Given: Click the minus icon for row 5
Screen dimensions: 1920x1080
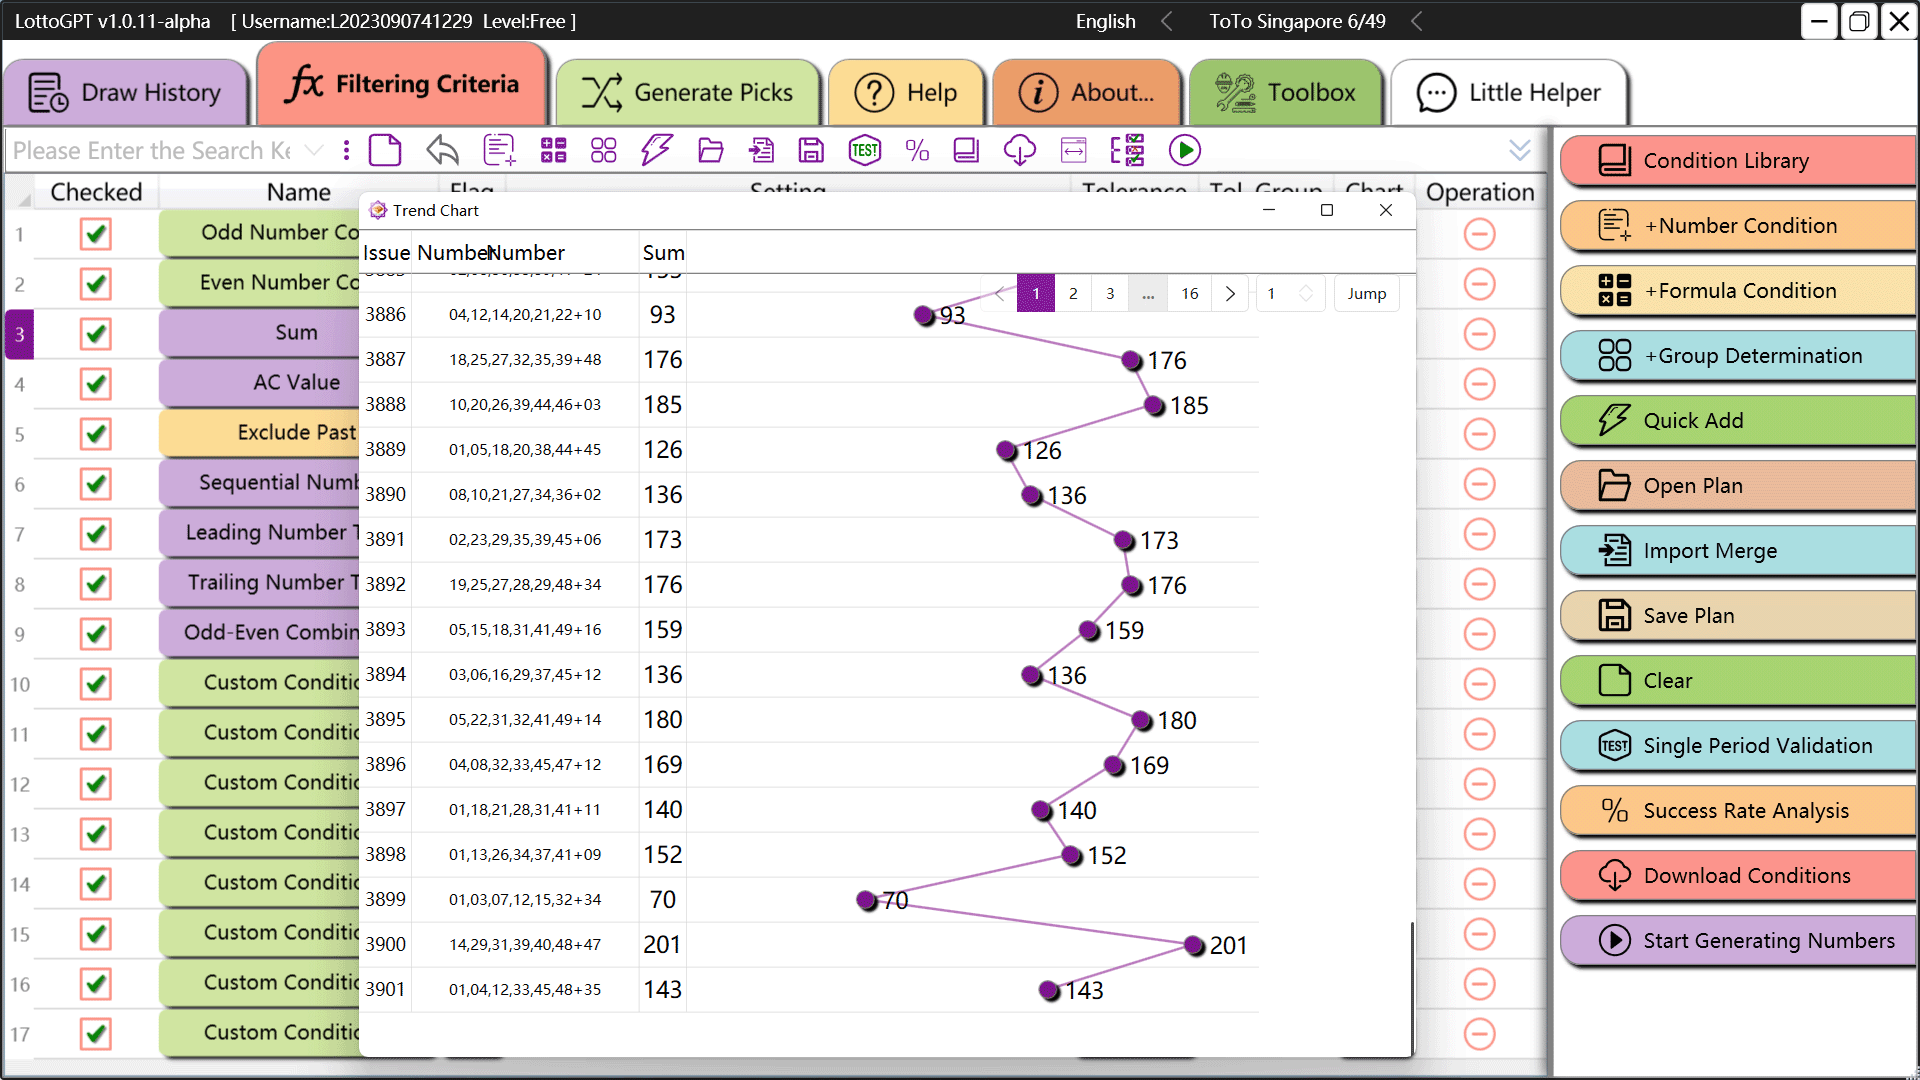Looking at the screenshot, I should click(1479, 434).
